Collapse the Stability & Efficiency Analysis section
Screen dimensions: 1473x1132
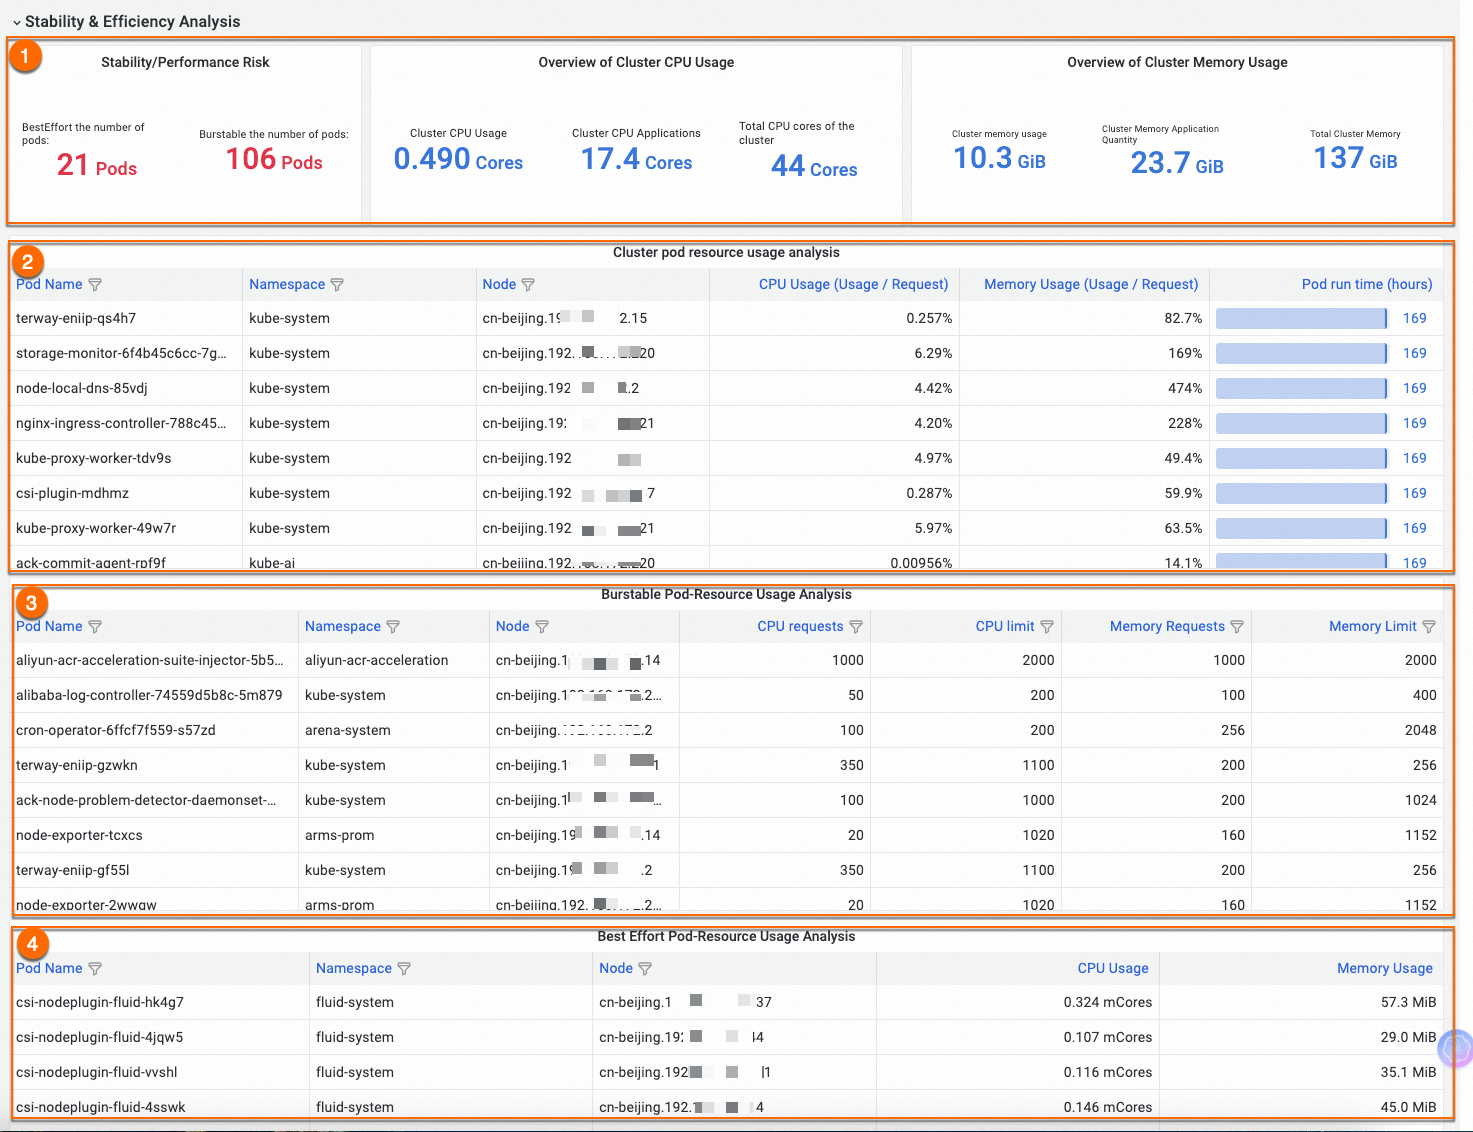pos(17,22)
